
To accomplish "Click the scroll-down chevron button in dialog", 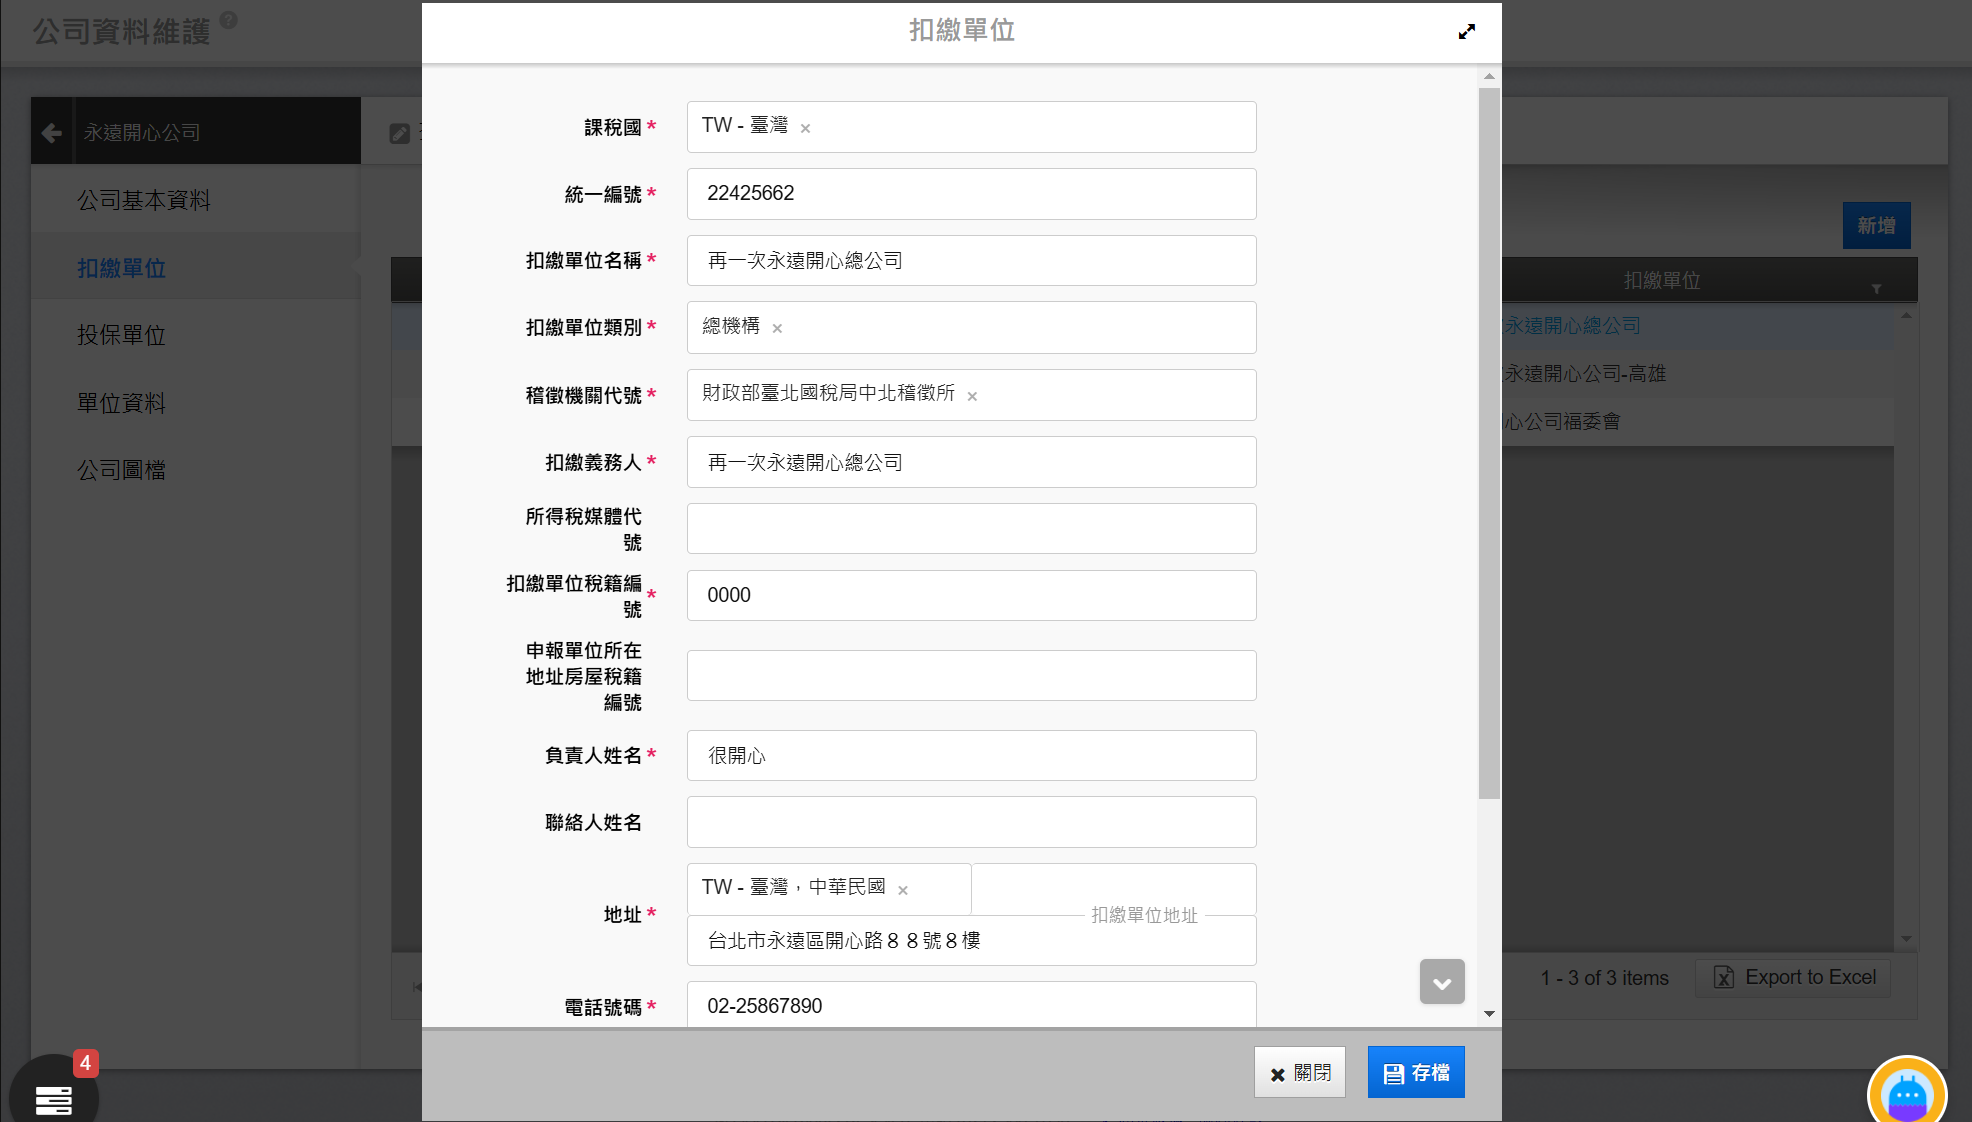I will 1441,982.
